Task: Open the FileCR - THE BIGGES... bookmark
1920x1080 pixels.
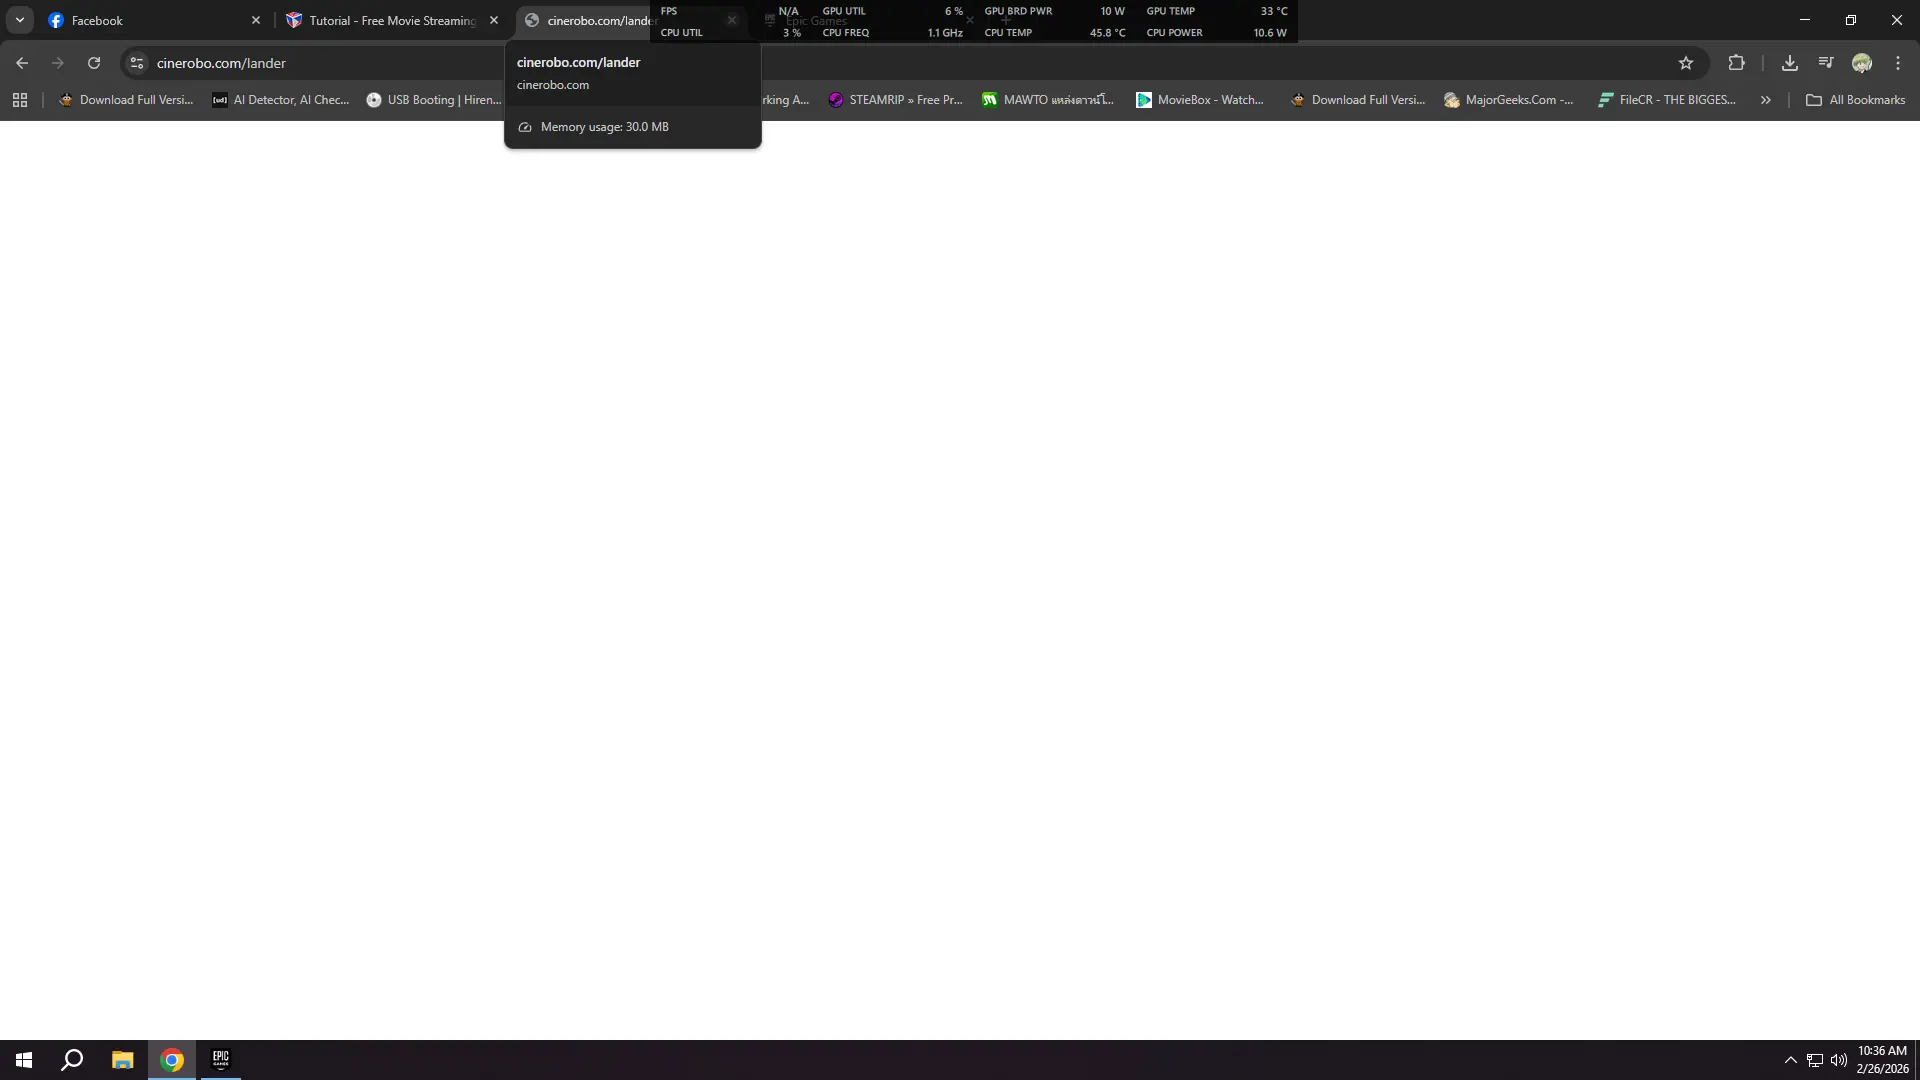Action: coord(1667,100)
